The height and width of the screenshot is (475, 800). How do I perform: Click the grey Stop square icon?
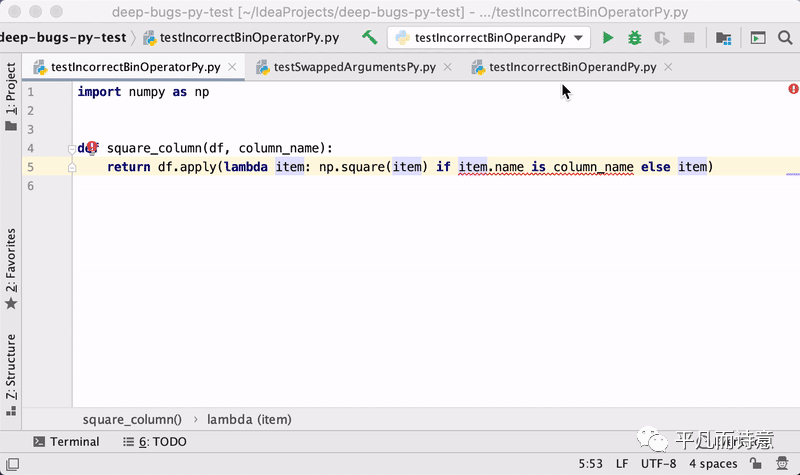(689, 38)
